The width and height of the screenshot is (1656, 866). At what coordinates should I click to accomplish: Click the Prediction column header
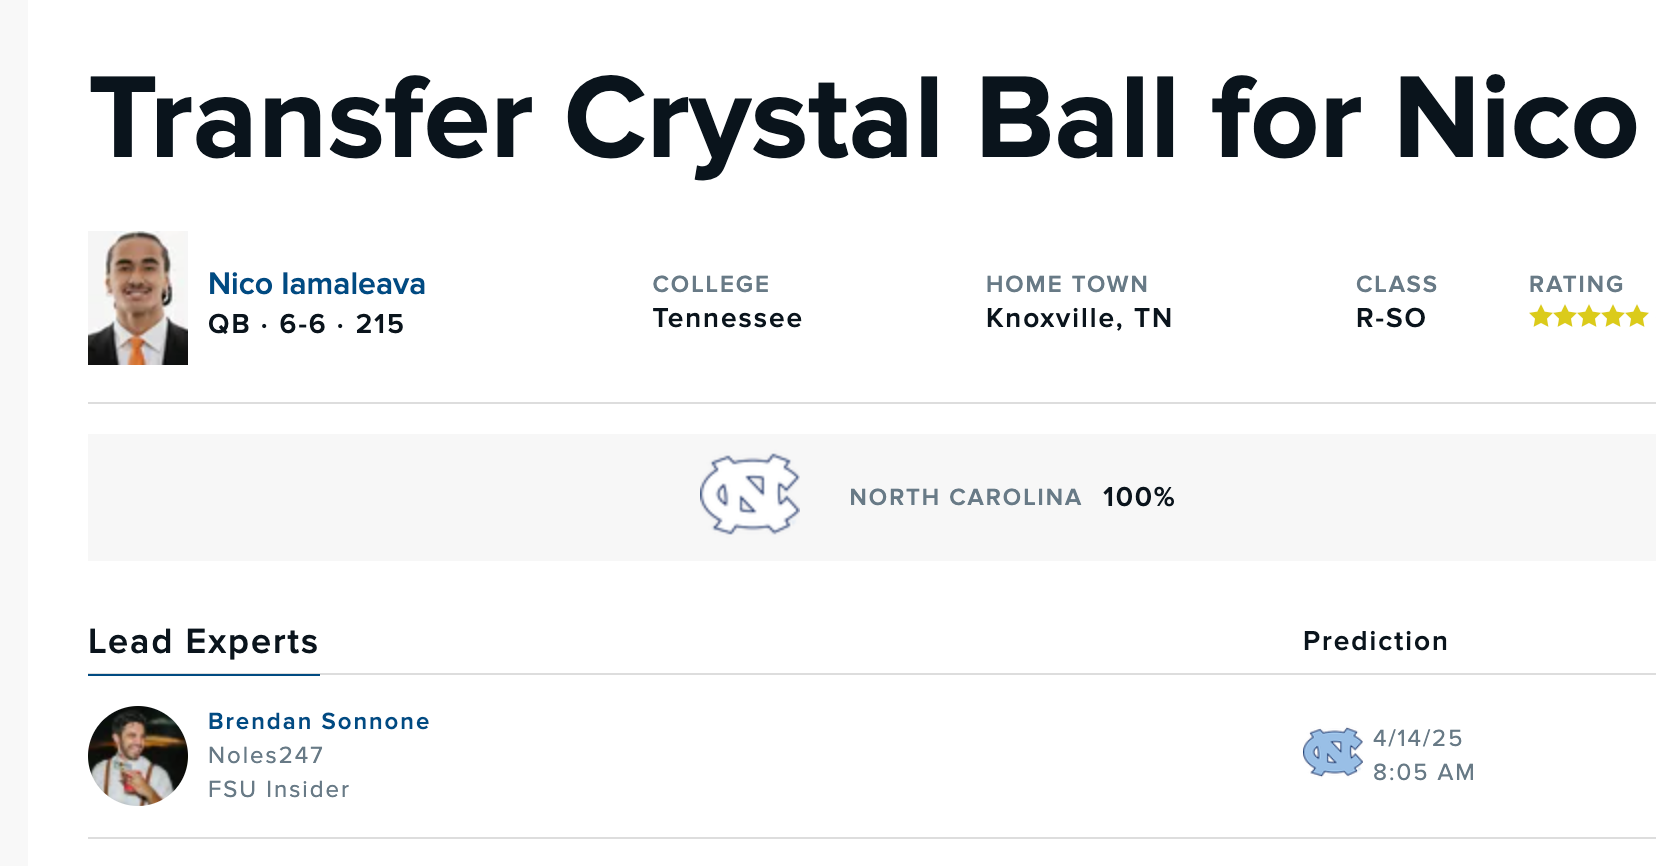1375,641
